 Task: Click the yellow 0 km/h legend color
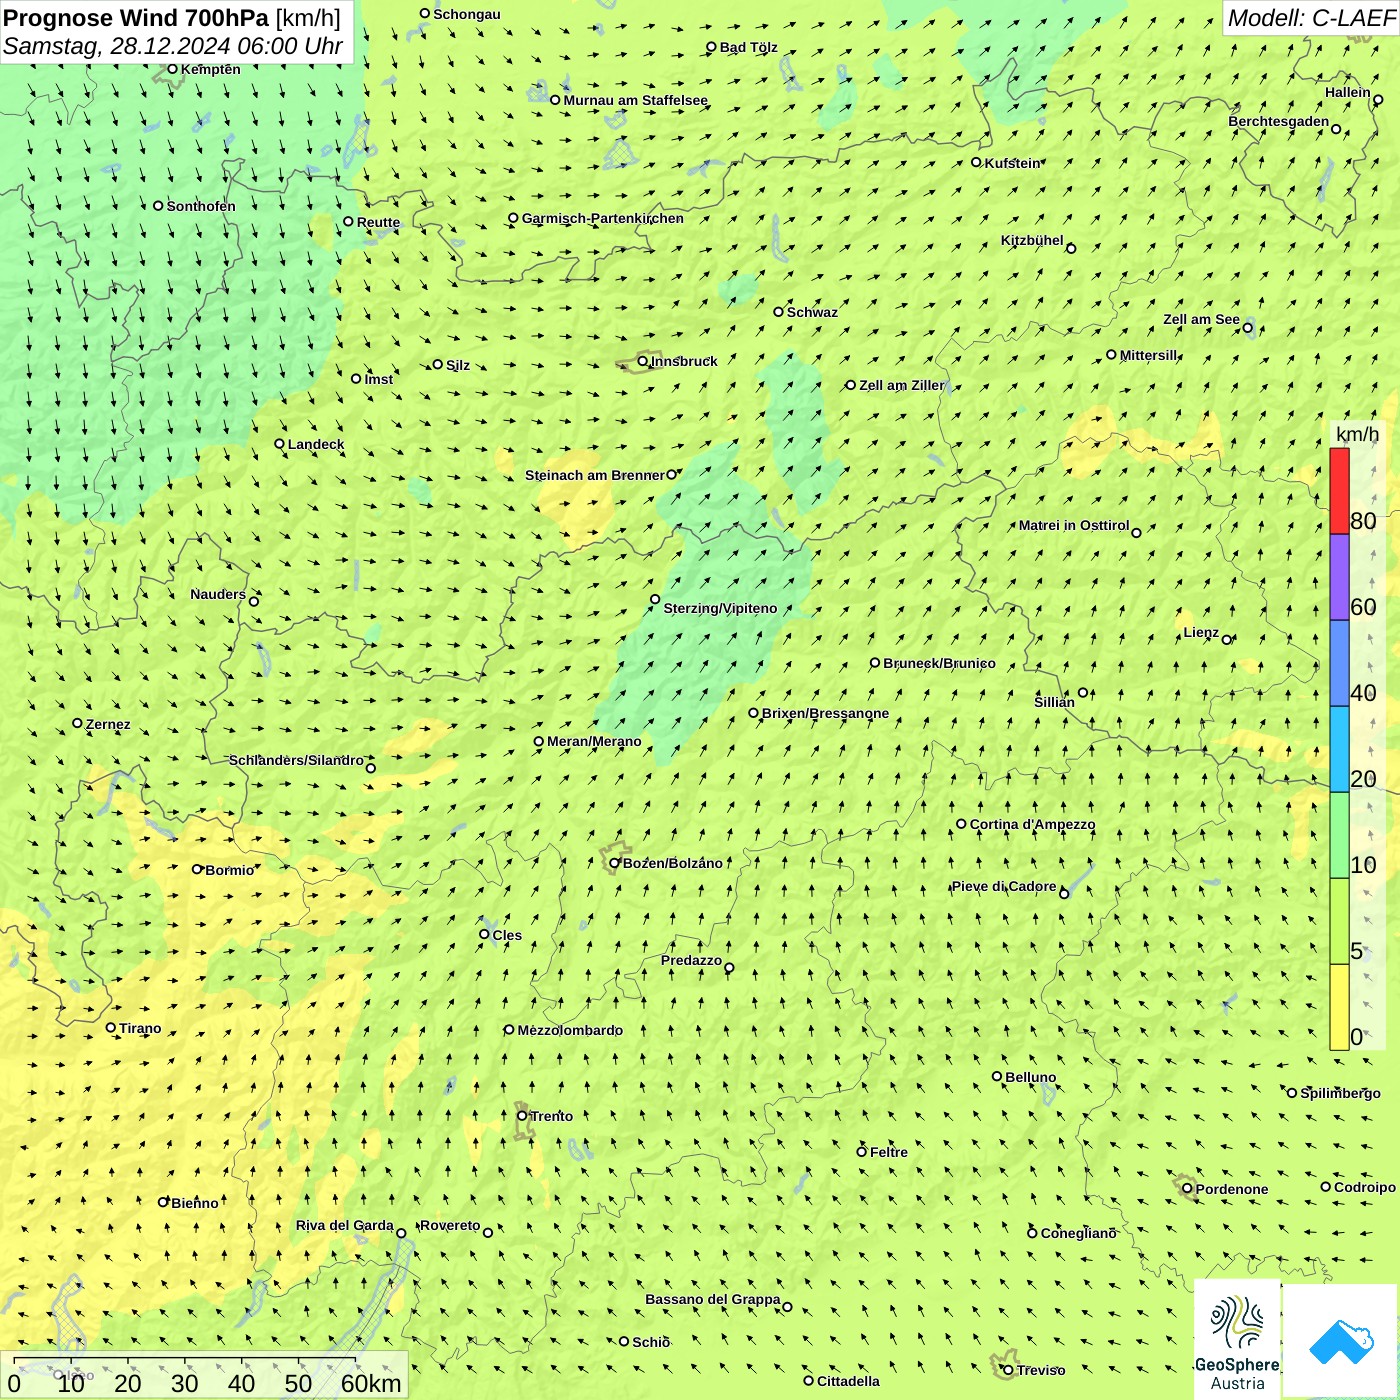point(1339,1007)
